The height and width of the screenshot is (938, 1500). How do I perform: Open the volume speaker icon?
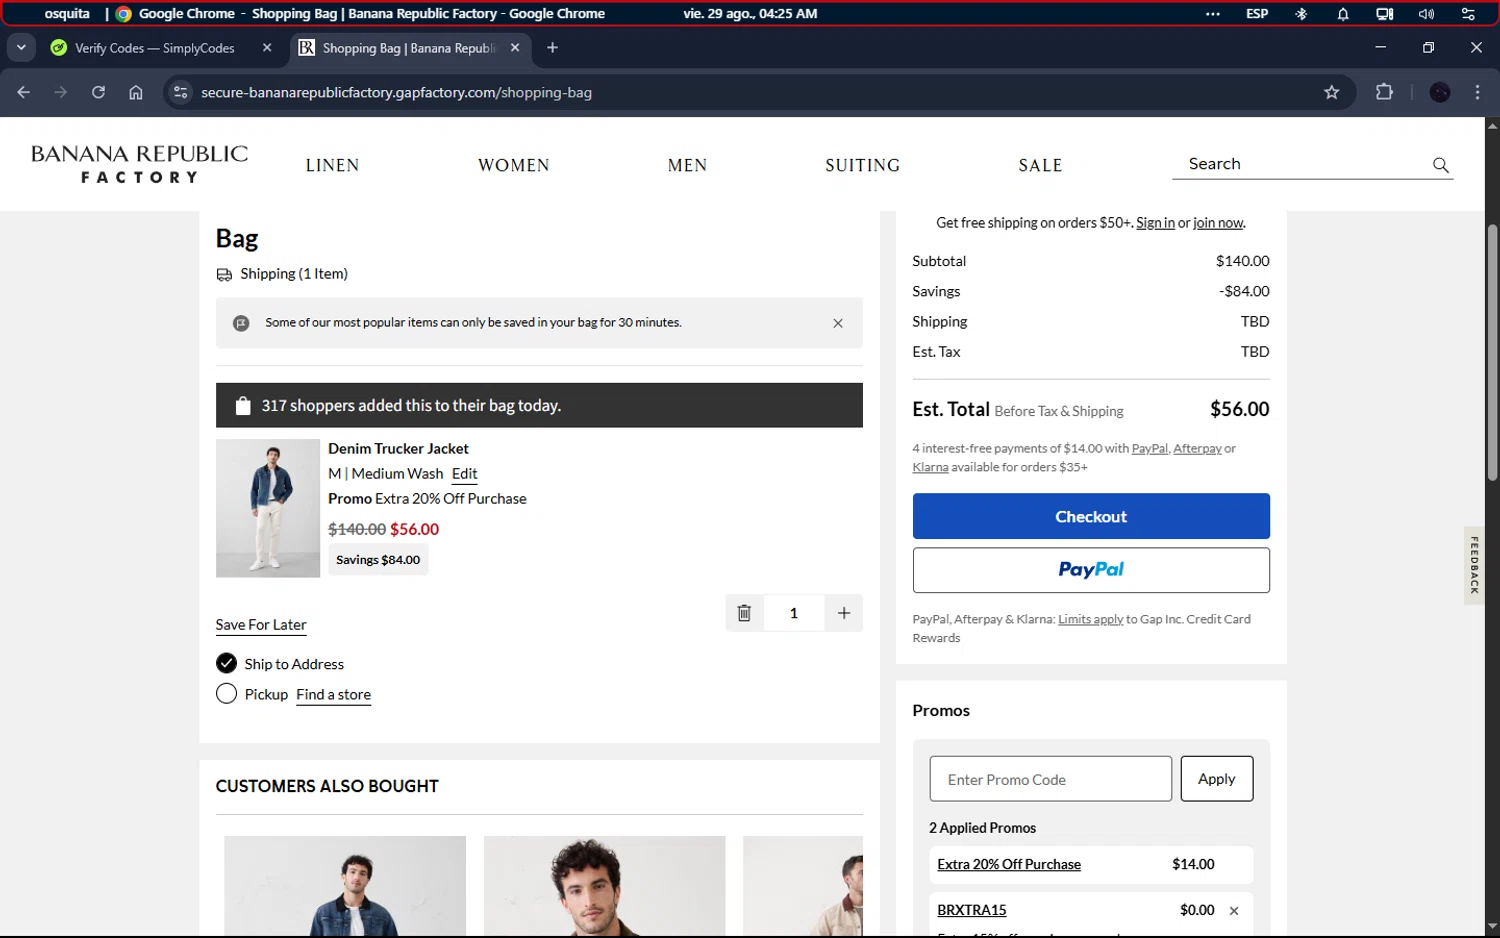pyautogui.click(x=1426, y=14)
